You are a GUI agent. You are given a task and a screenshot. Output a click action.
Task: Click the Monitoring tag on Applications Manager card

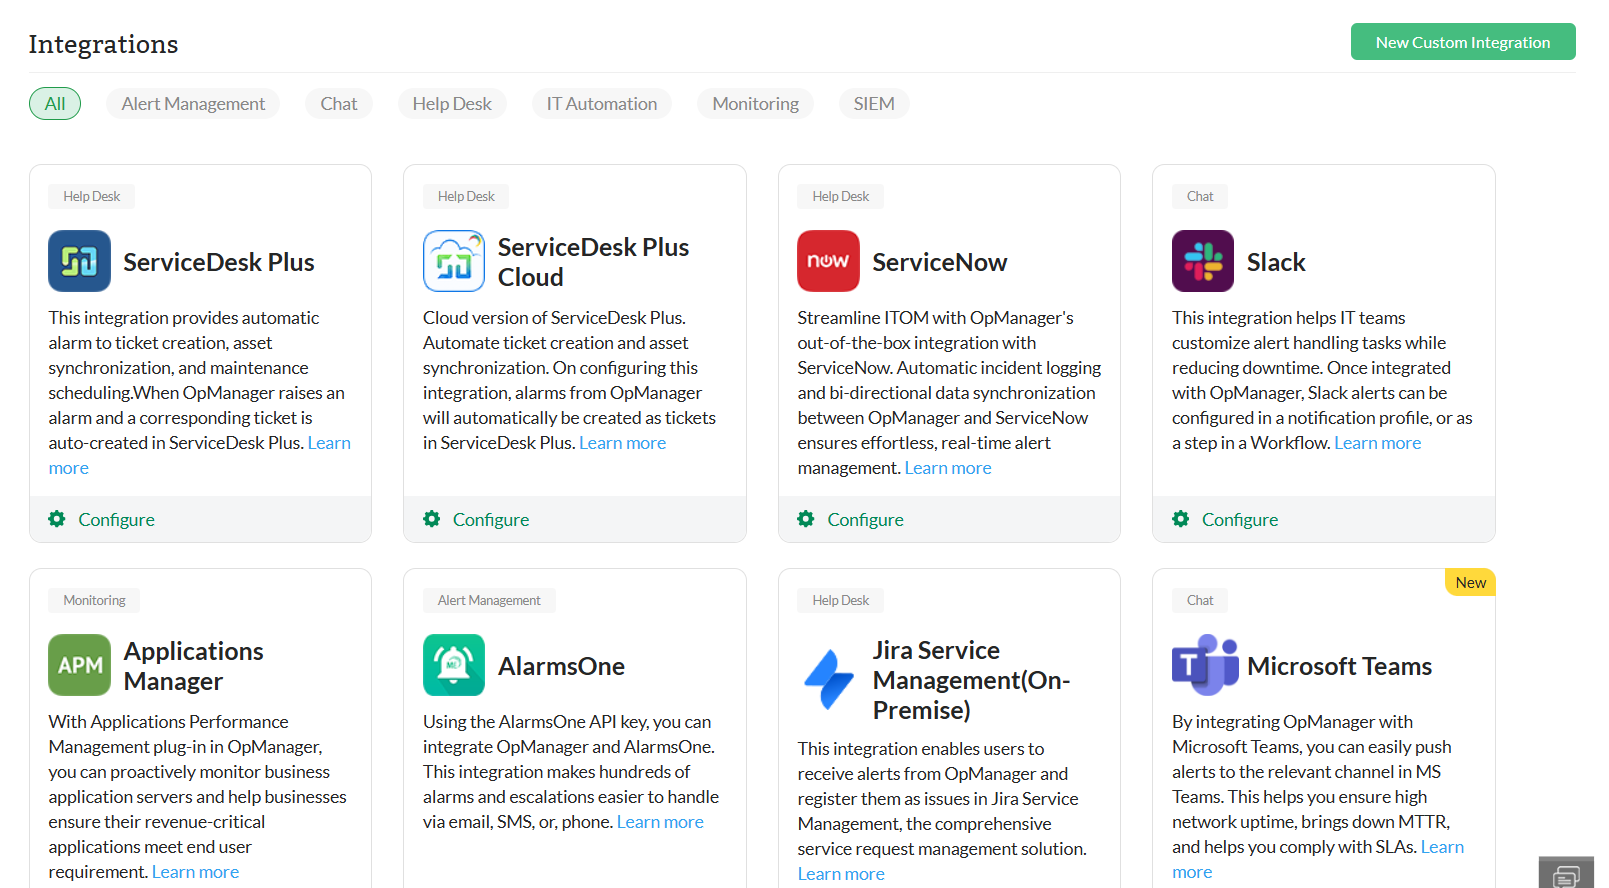94,600
